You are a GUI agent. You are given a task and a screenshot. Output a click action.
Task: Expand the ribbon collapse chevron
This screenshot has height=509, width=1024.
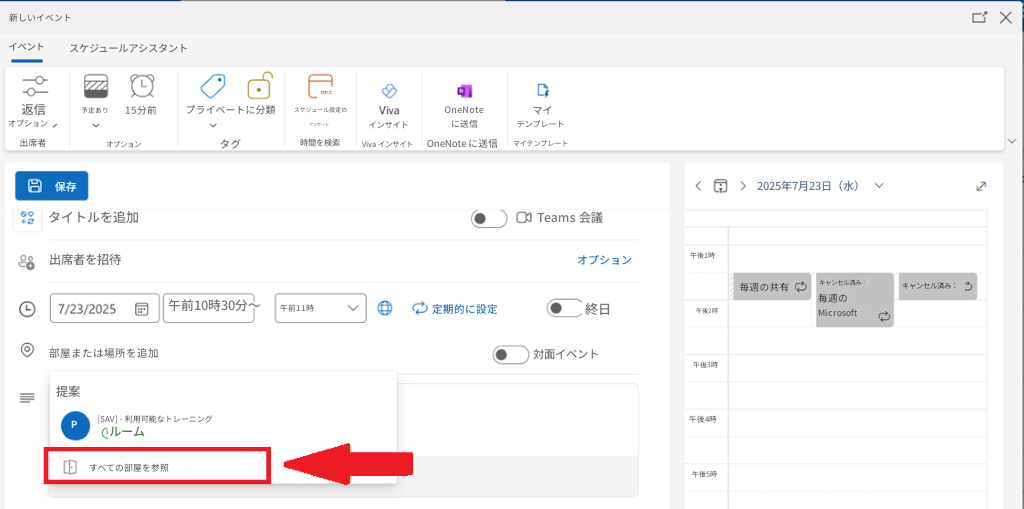pos(1012,140)
